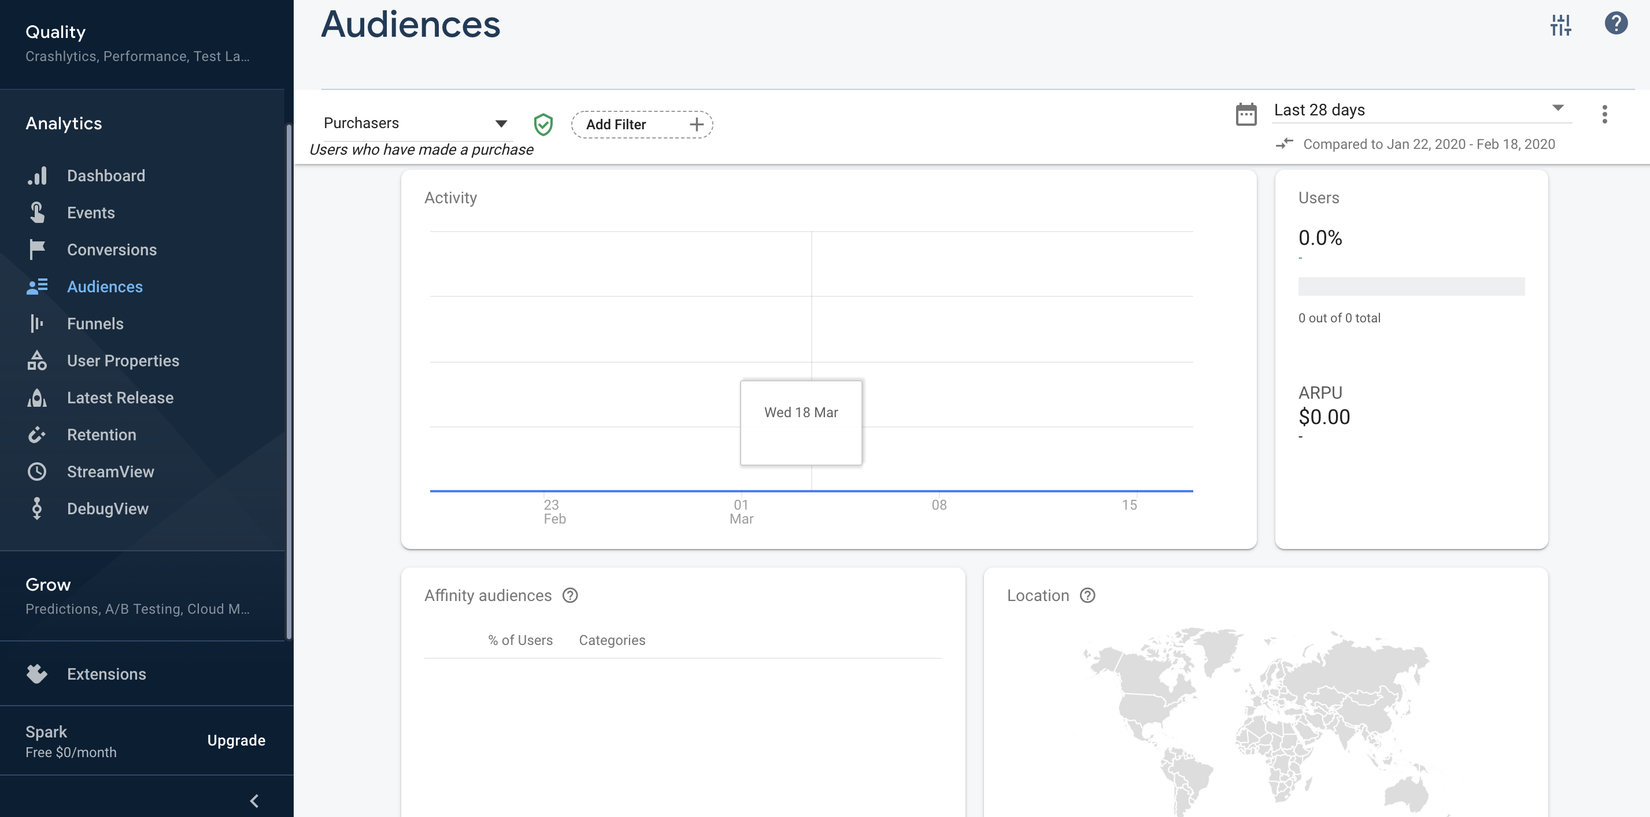The height and width of the screenshot is (817, 1650).
Task: Click the Upgrade plan button
Action: point(236,741)
